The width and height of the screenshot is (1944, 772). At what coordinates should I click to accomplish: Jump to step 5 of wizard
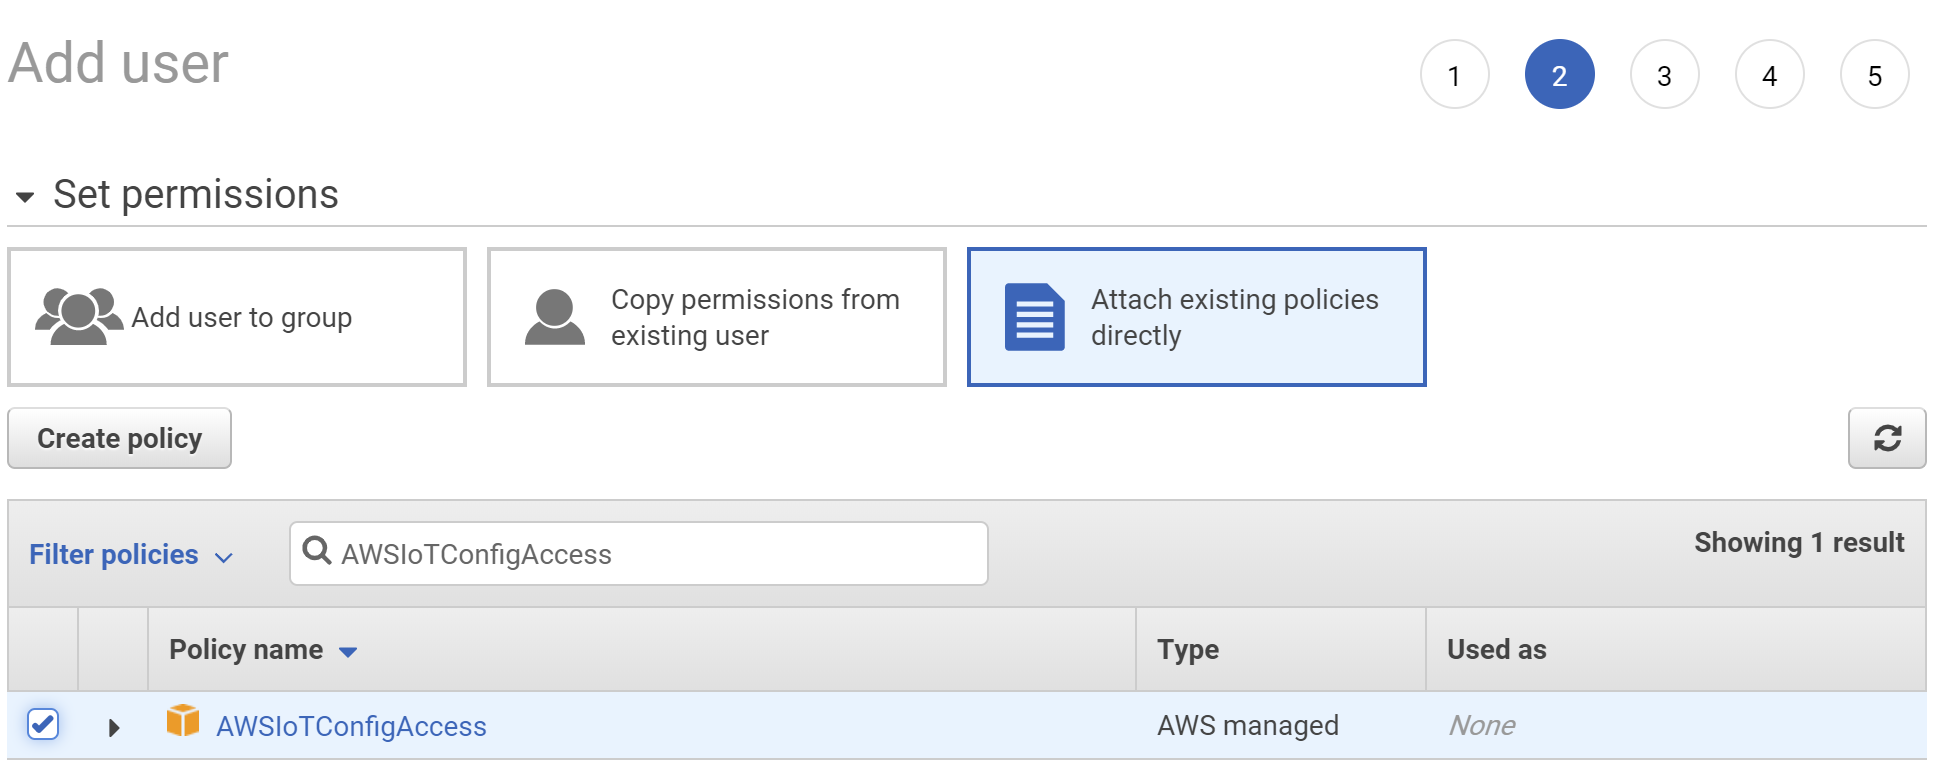pos(1874,75)
